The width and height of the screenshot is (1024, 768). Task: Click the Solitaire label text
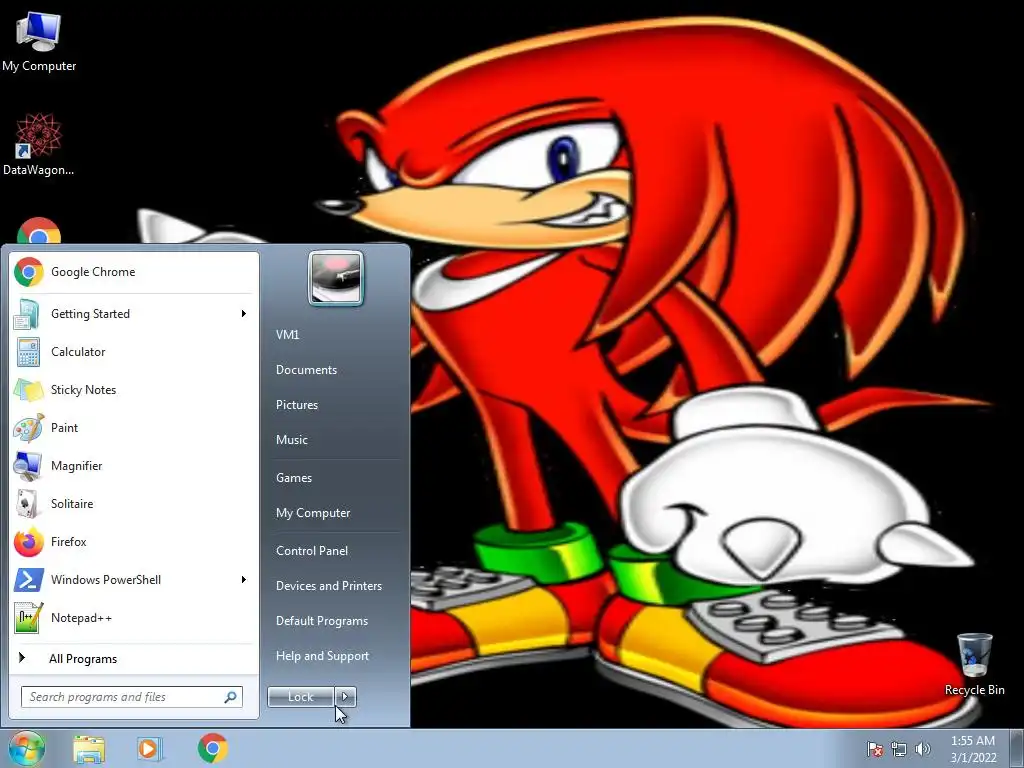point(72,504)
